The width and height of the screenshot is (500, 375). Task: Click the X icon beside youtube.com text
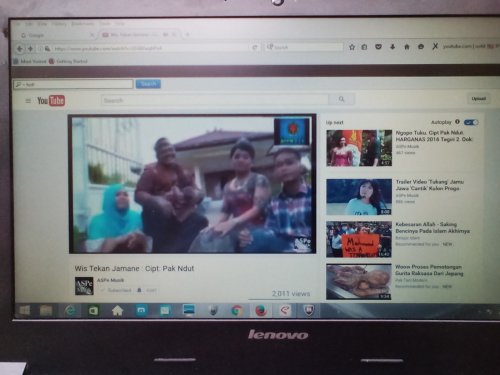click(x=435, y=46)
